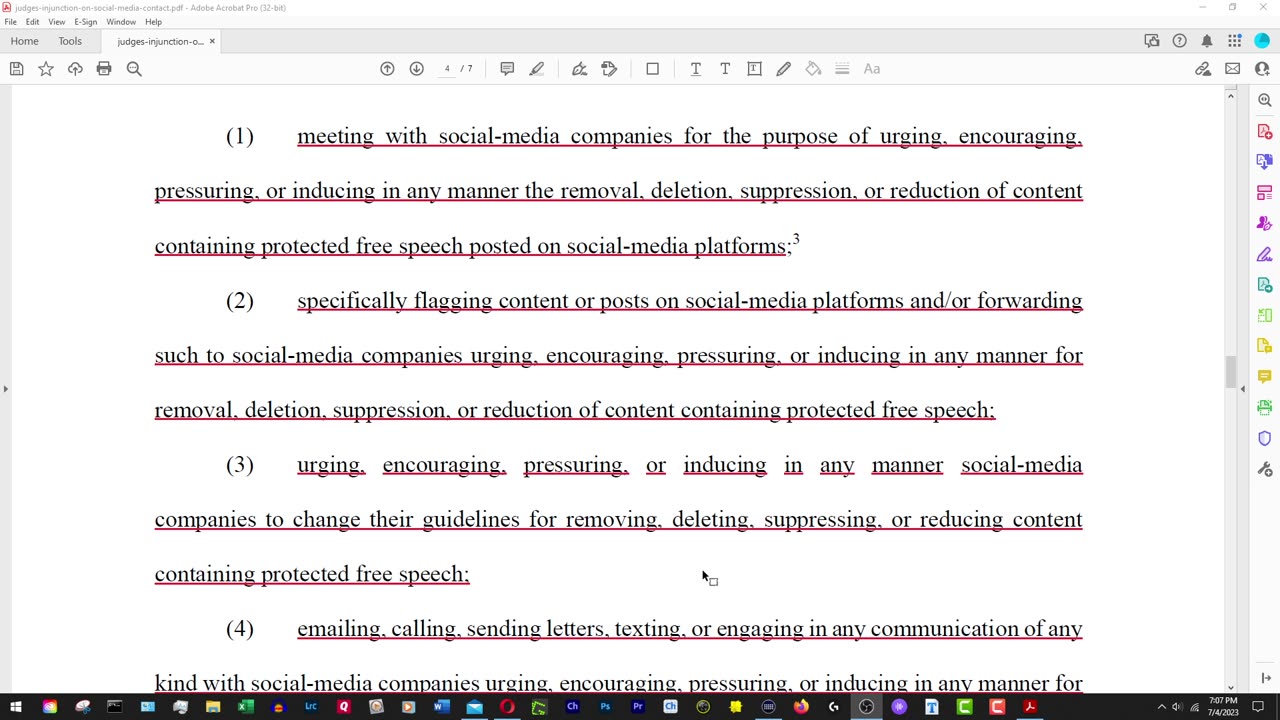Click the help question mark icon
Screen dimensions: 1280x720
pyautogui.click(x=1180, y=41)
